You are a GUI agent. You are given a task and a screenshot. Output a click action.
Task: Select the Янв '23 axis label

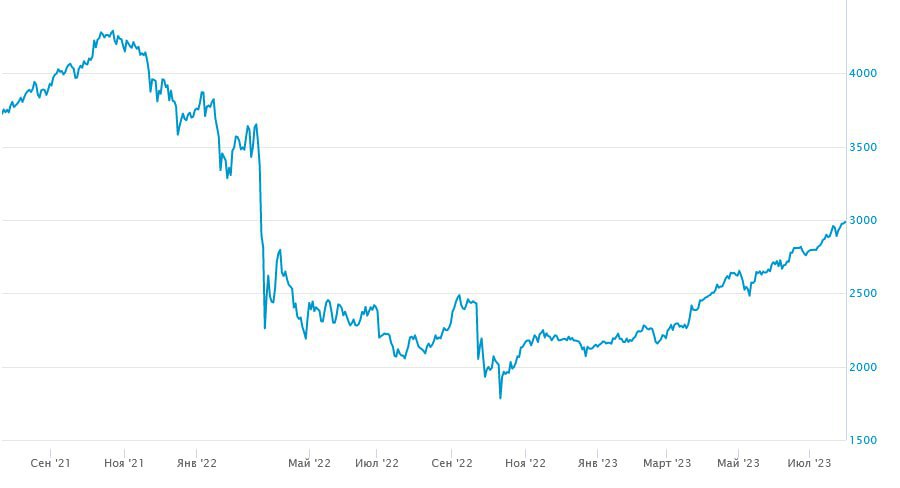597,463
